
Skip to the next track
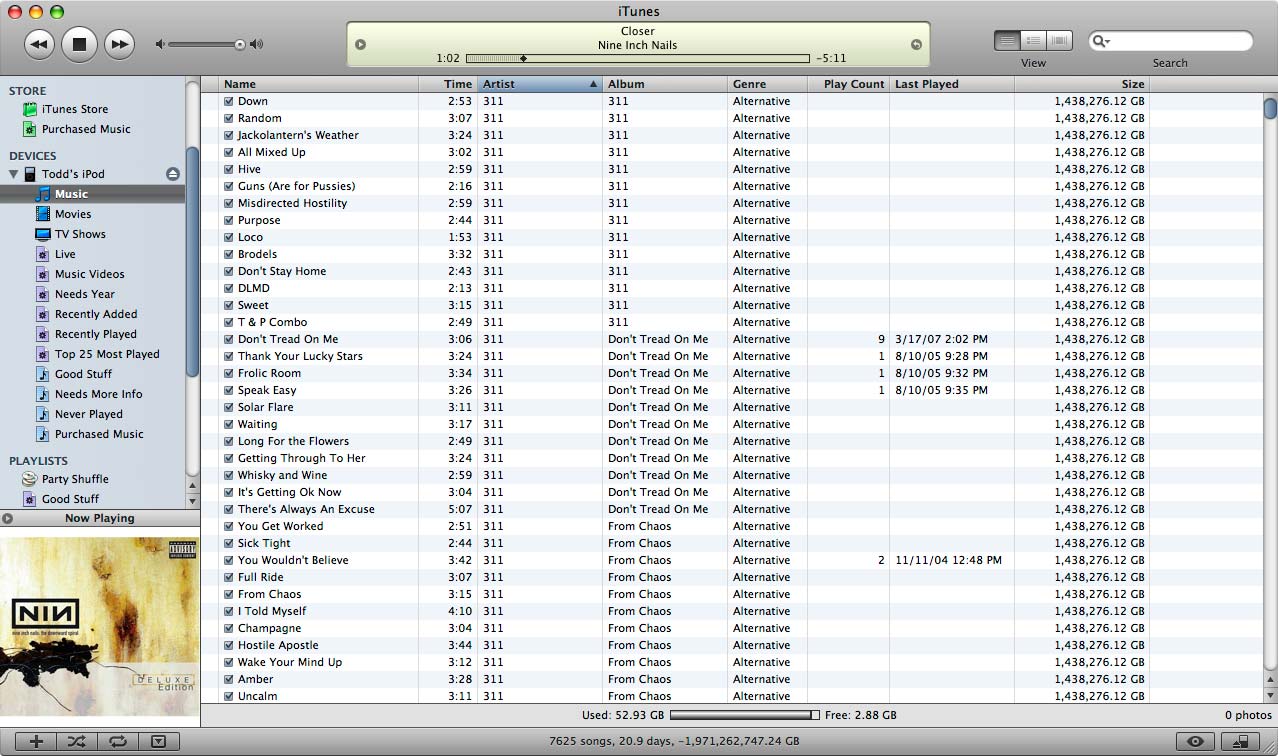click(119, 44)
